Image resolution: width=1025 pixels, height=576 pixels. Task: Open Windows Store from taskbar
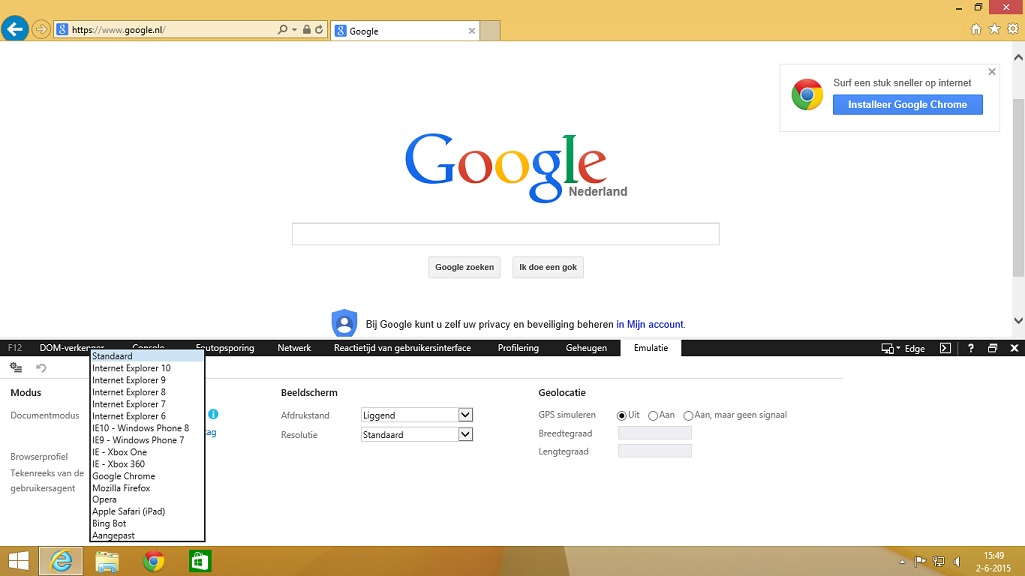[199, 561]
